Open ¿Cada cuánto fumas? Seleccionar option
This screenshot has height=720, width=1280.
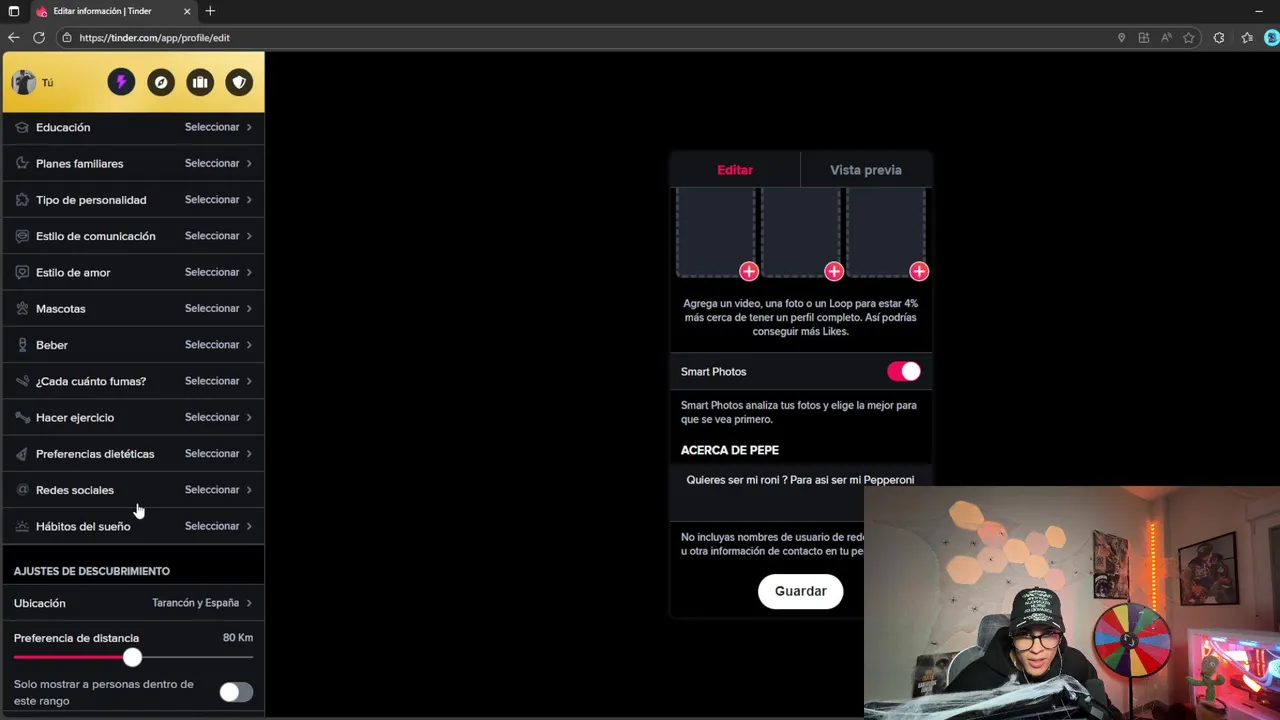point(218,381)
